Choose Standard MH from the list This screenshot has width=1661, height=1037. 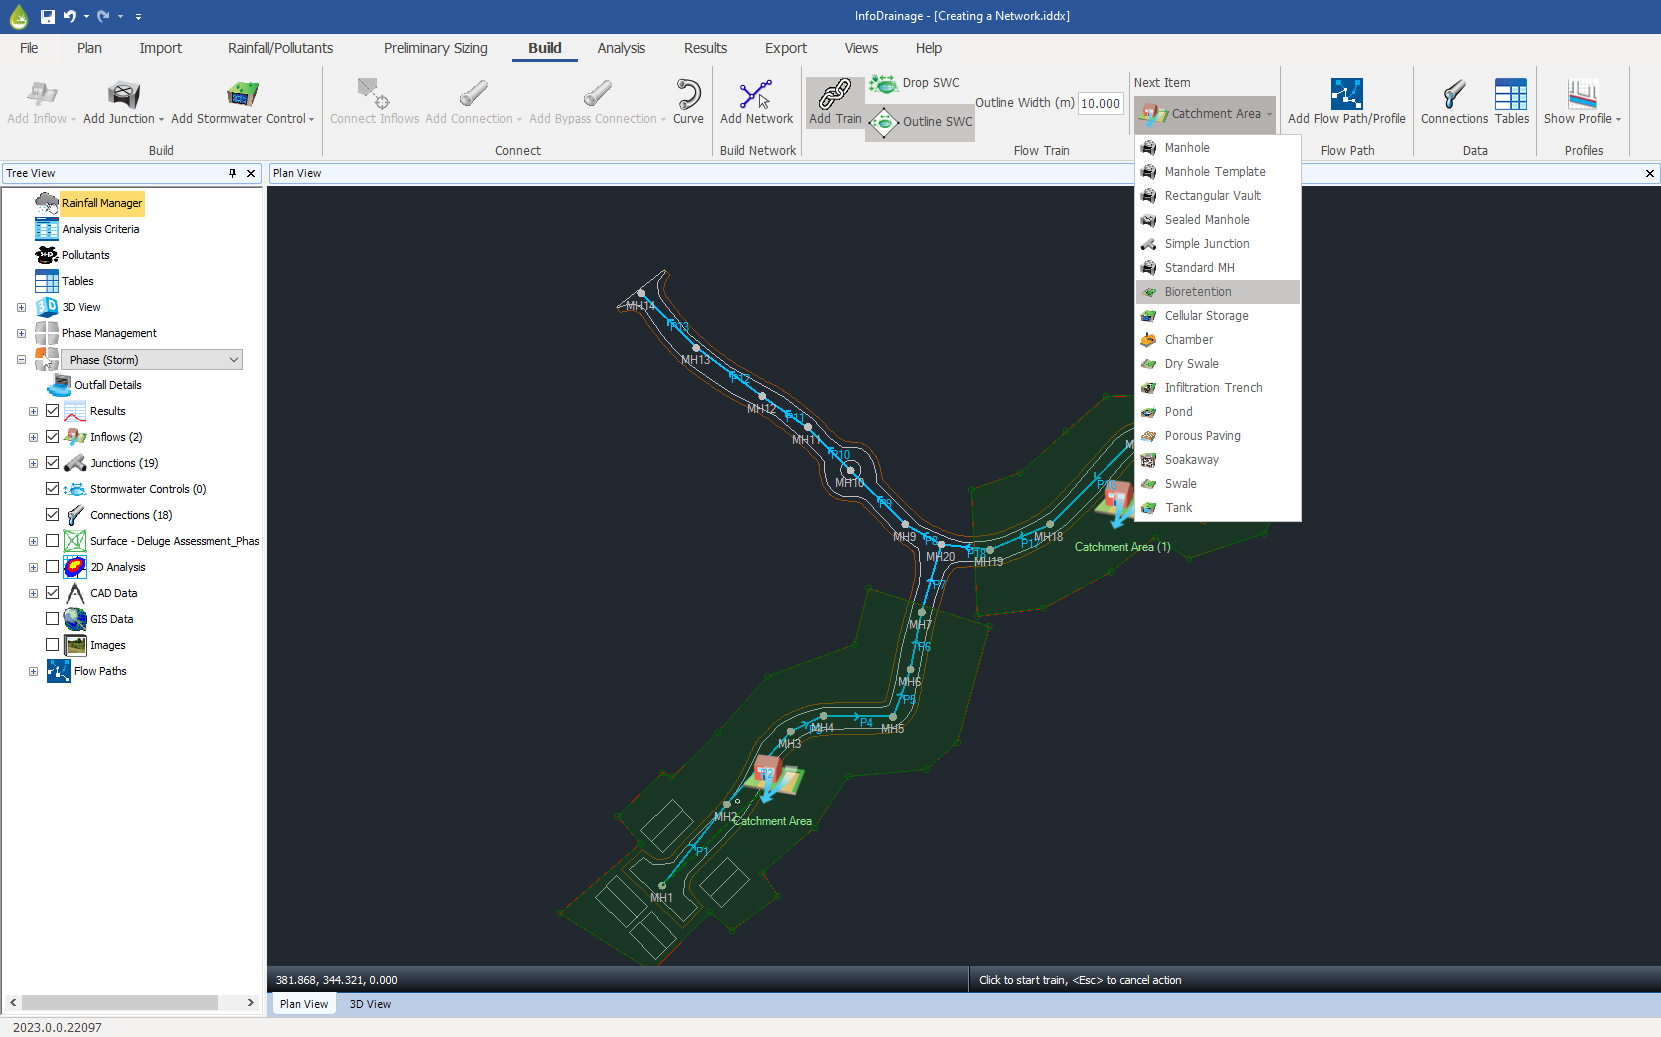click(1218, 268)
